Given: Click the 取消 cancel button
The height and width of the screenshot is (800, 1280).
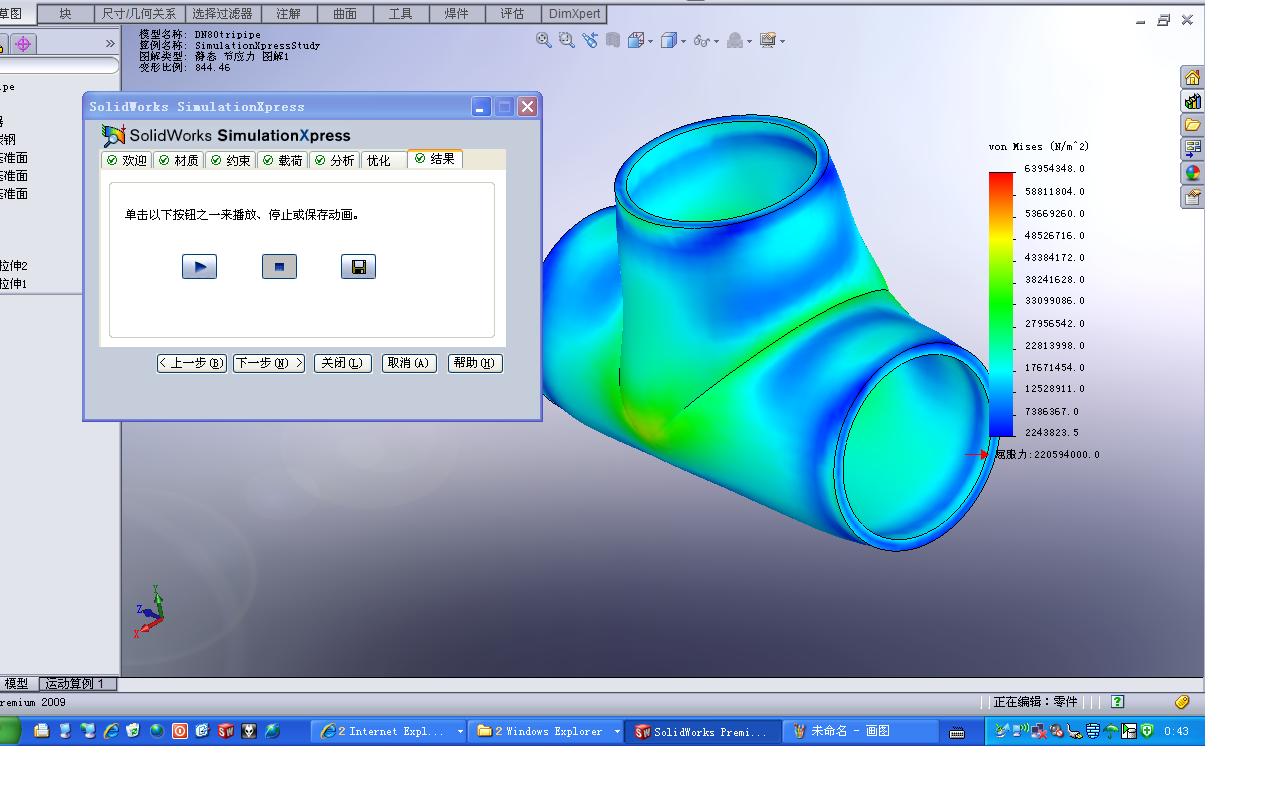Looking at the screenshot, I should (x=410, y=363).
